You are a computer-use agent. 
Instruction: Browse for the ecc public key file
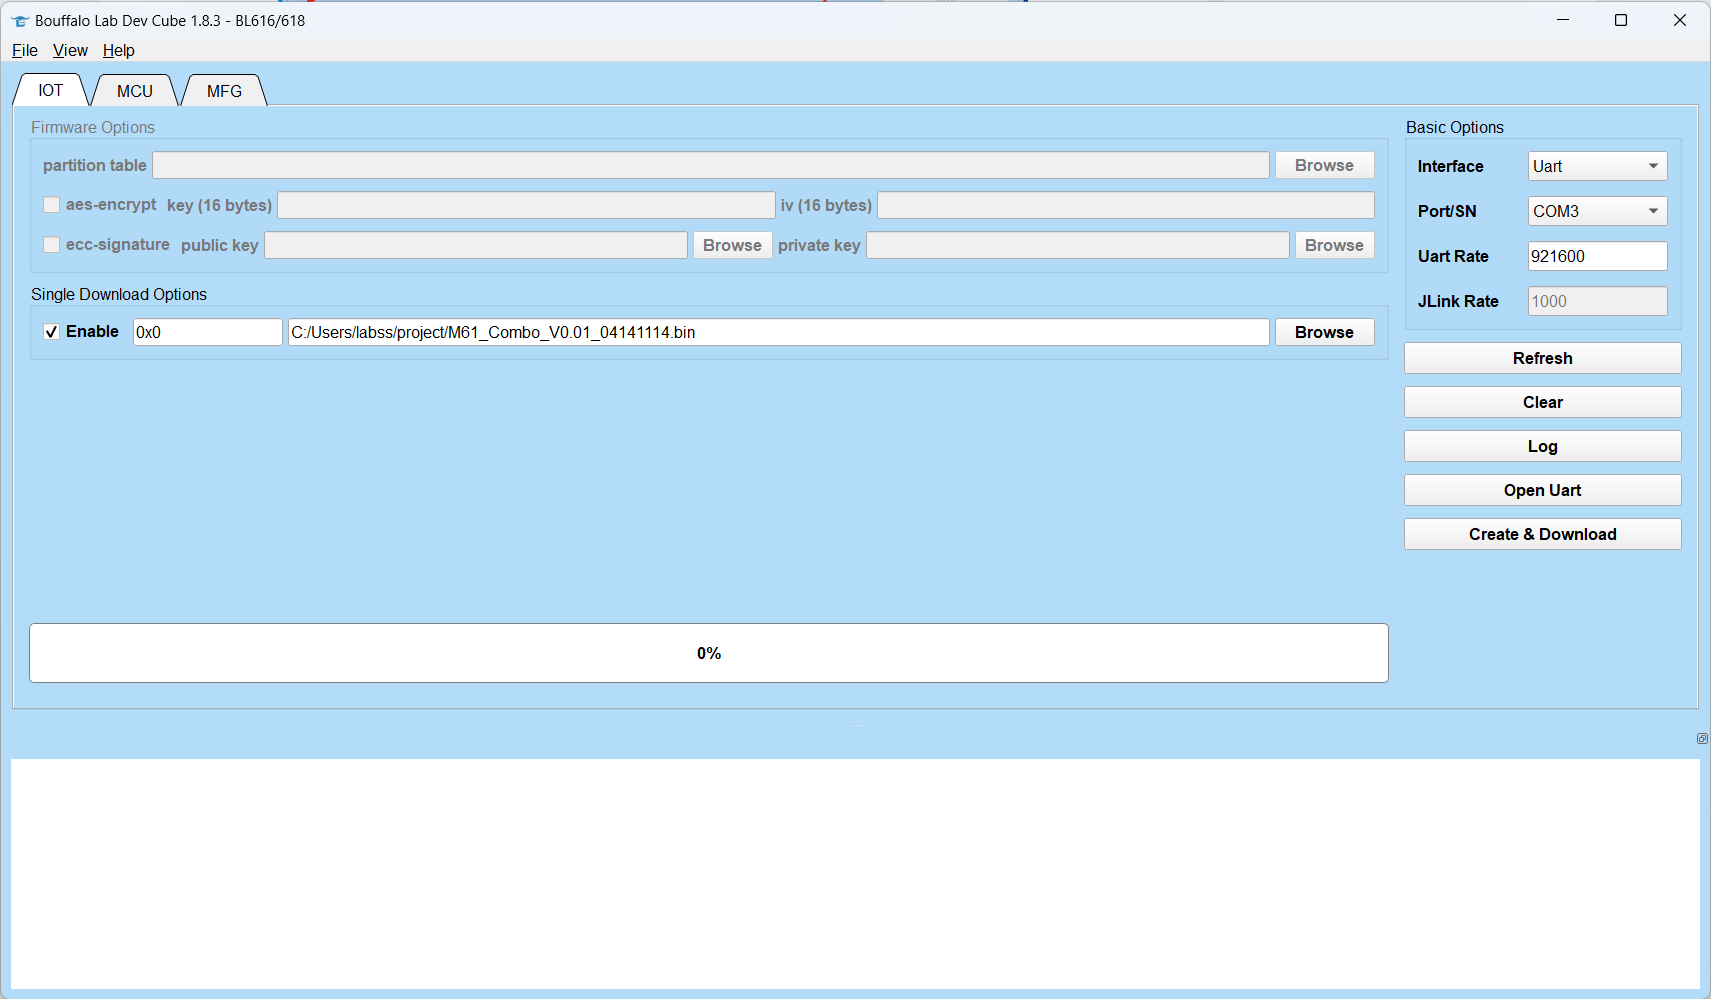(732, 245)
